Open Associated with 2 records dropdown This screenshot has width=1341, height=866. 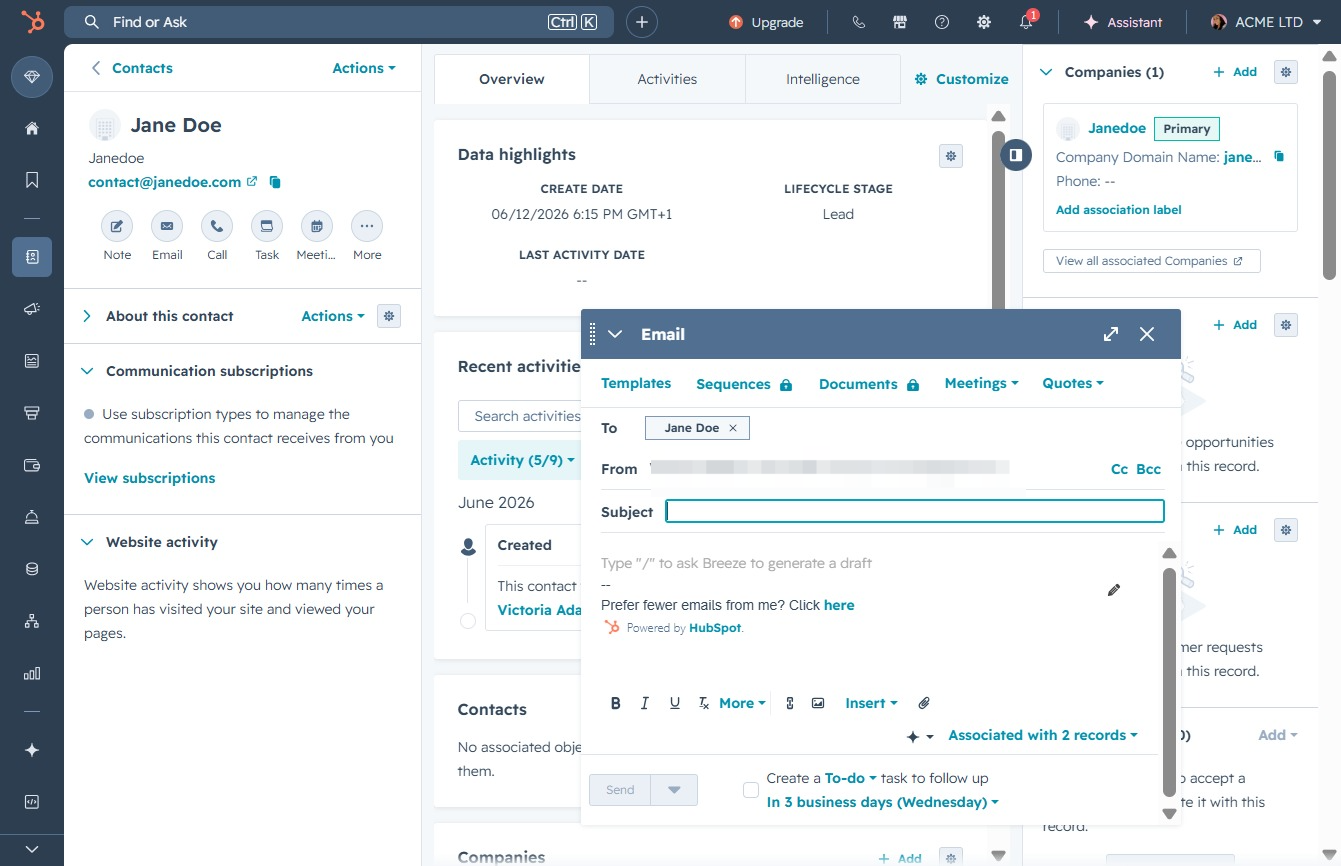[1043, 735]
